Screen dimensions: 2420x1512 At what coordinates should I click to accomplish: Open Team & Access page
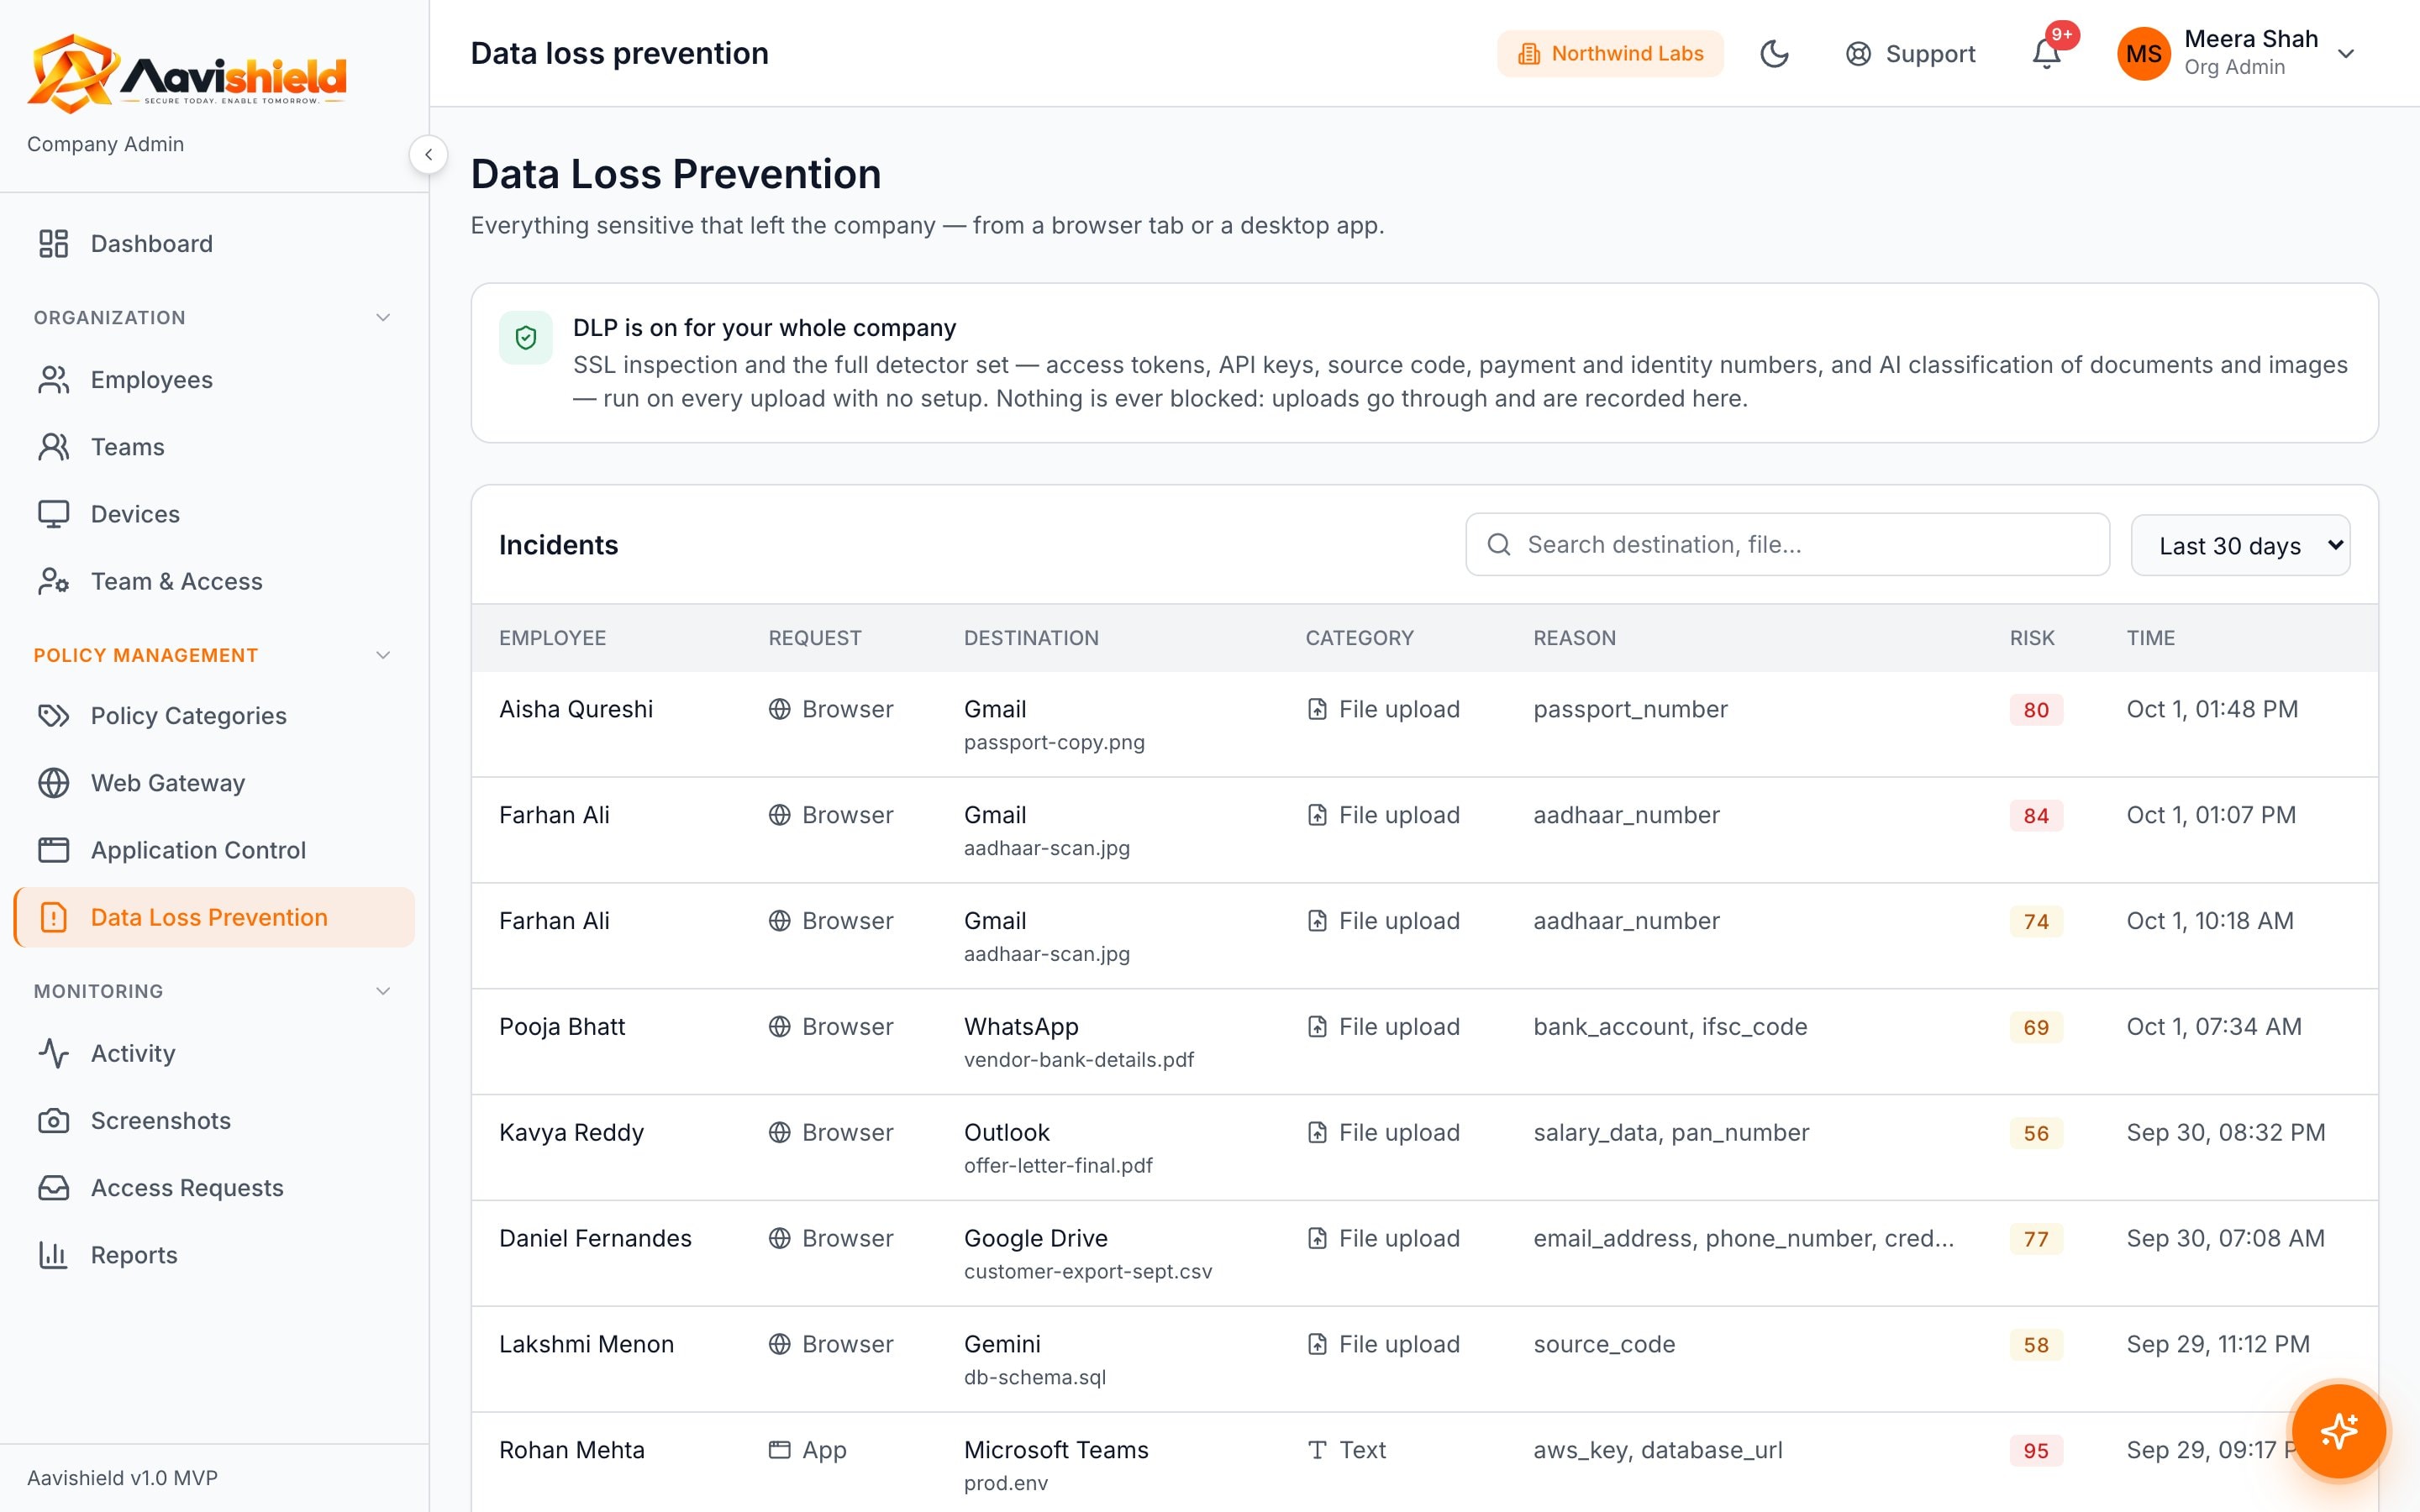214,581
